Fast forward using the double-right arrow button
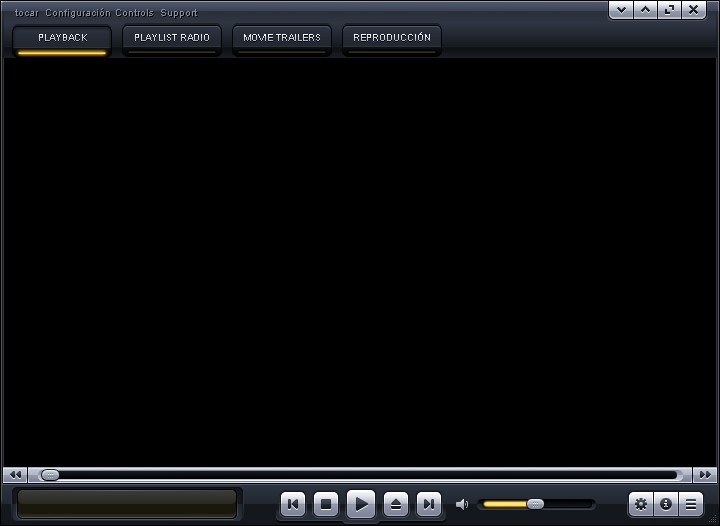The image size is (720, 526). tap(705, 475)
